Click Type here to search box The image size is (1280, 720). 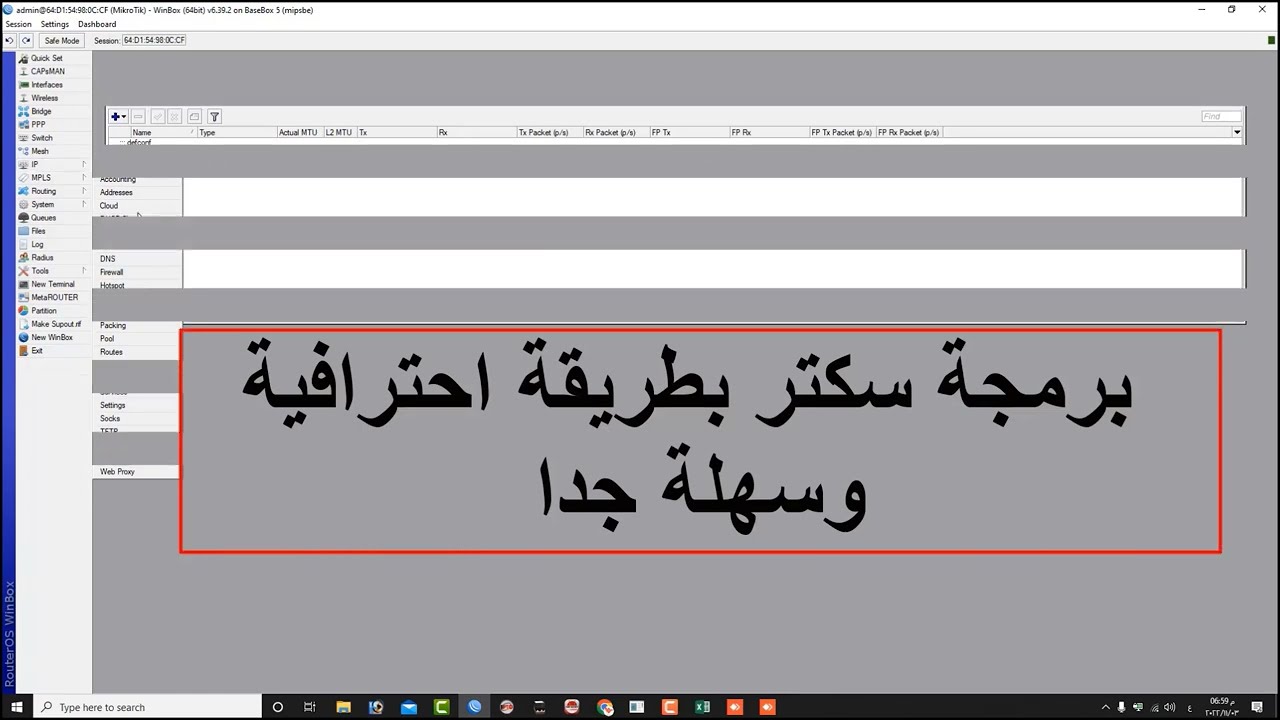point(146,707)
